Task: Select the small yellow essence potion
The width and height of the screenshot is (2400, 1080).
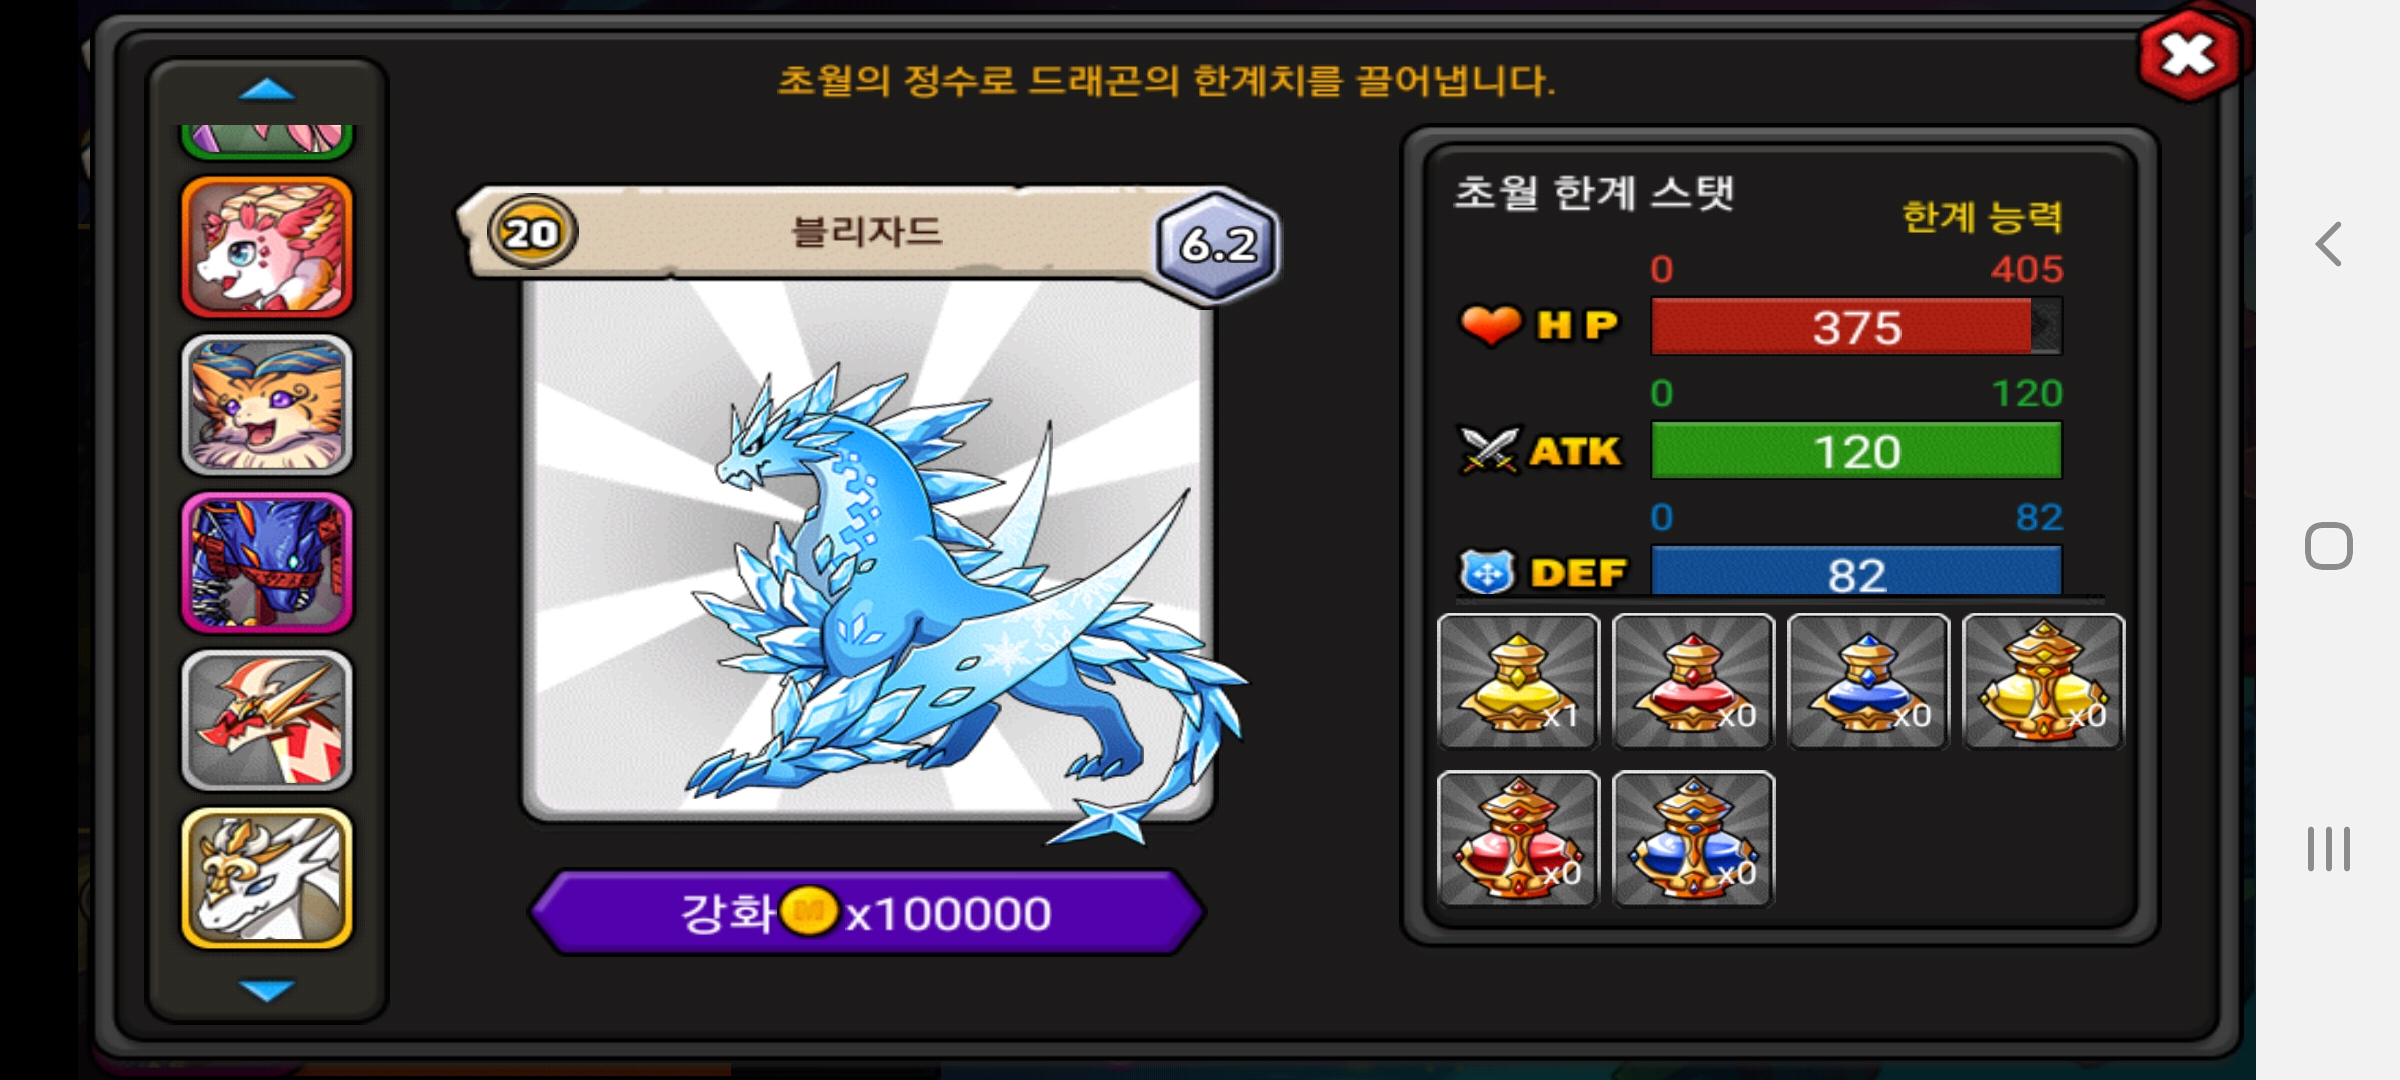Action: pyautogui.click(x=1518, y=681)
